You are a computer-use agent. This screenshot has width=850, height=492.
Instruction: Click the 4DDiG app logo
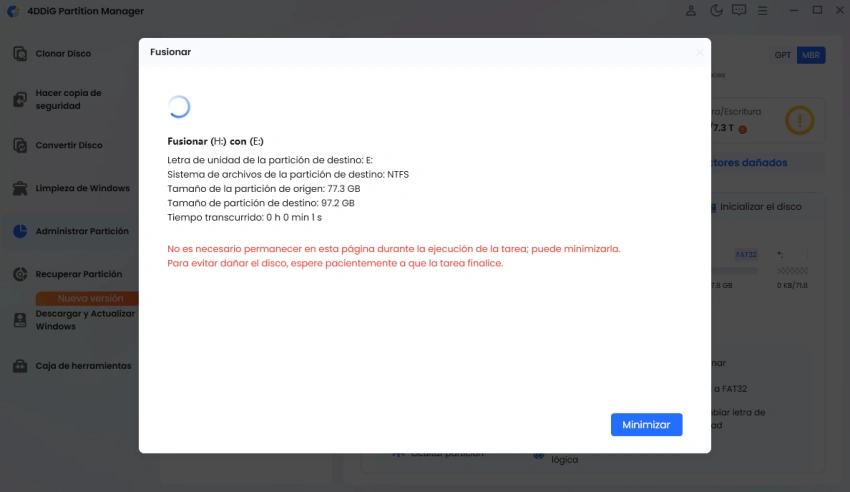(14, 11)
